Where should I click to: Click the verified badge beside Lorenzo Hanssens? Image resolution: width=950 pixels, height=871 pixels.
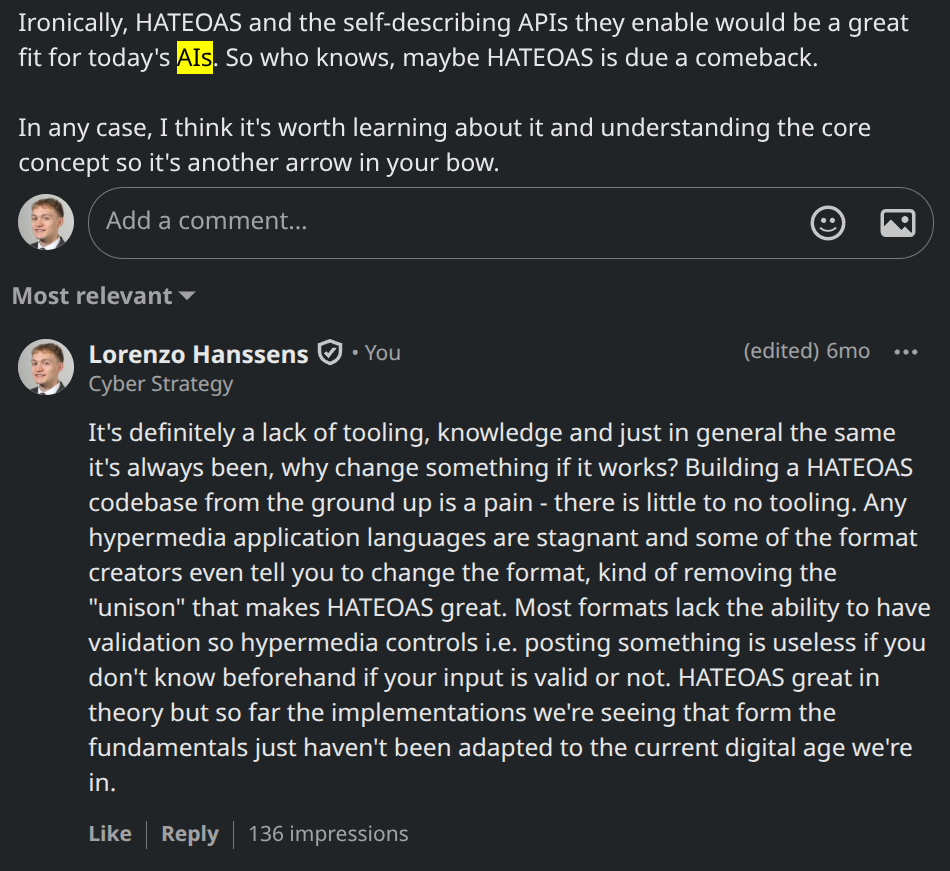pyautogui.click(x=330, y=353)
